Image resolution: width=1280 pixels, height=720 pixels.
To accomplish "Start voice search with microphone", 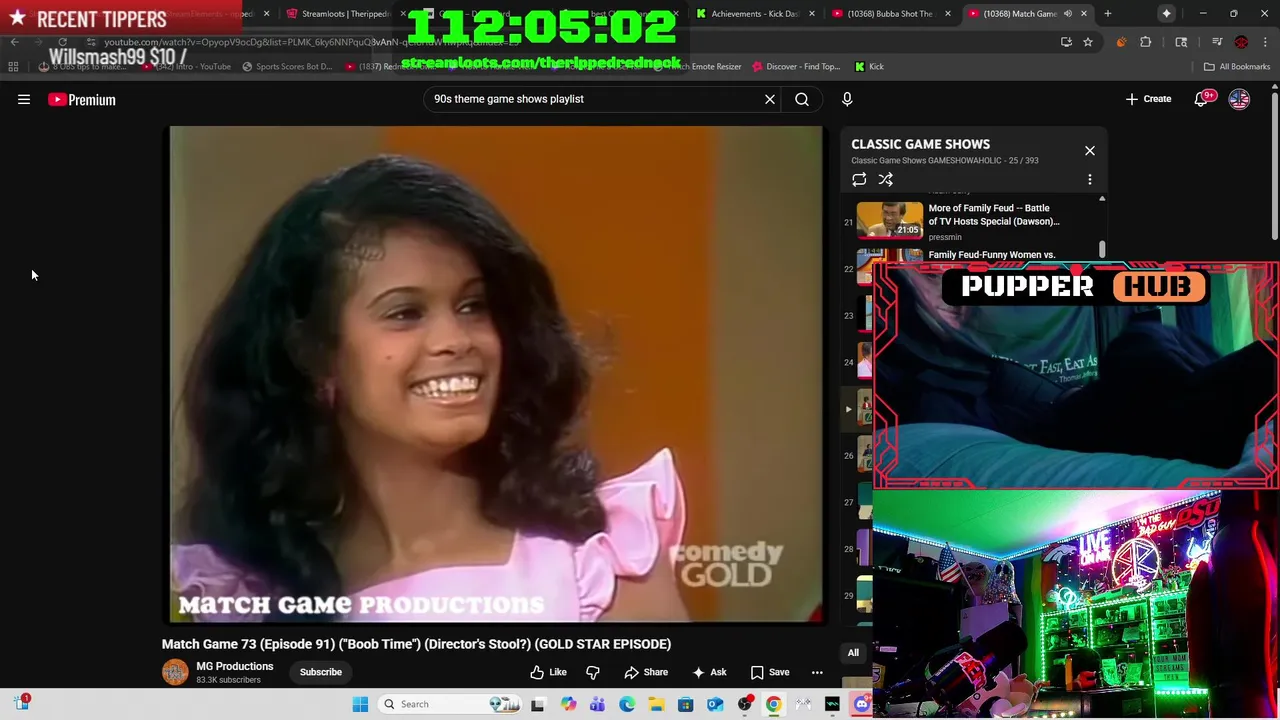I will [847, 99].
